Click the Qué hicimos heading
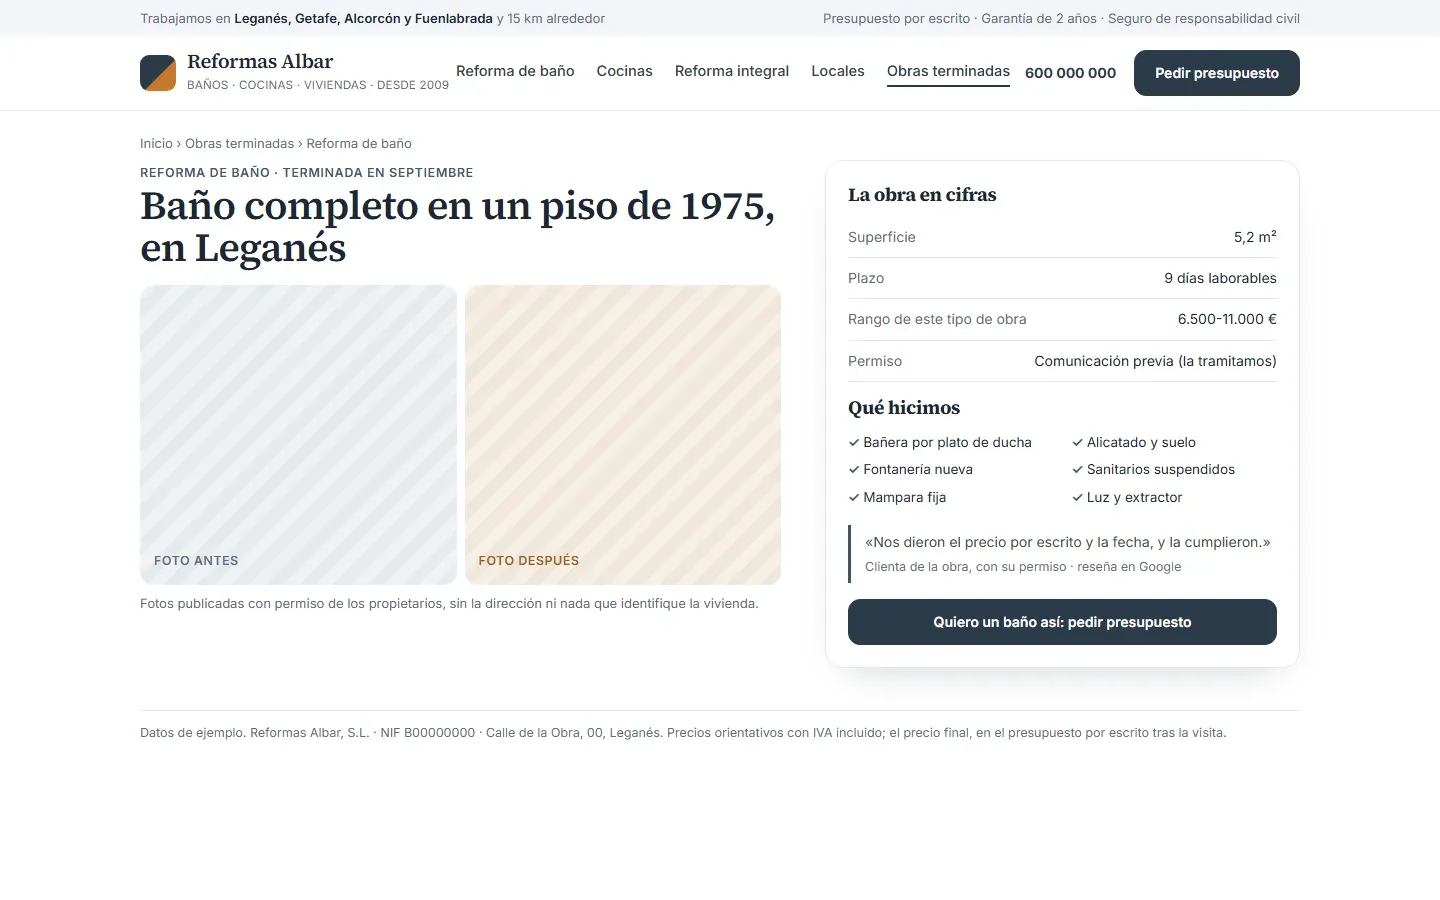This screenshot has height=900, width=1440. click(904, 408)
